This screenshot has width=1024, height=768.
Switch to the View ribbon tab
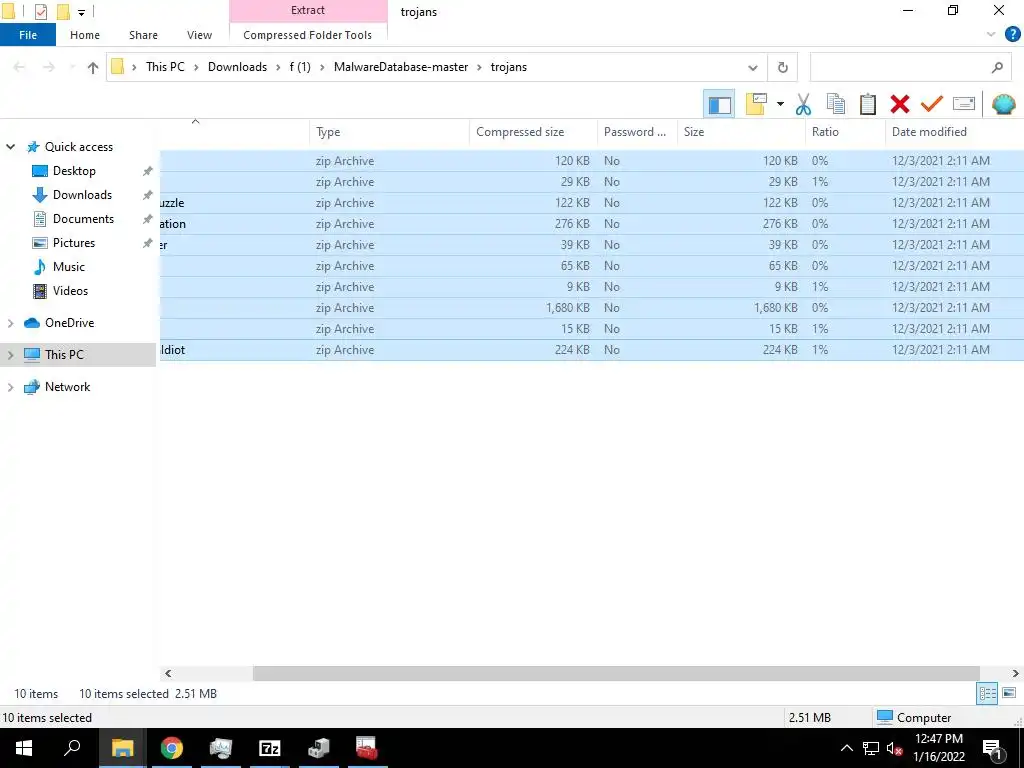click(199, 35)
